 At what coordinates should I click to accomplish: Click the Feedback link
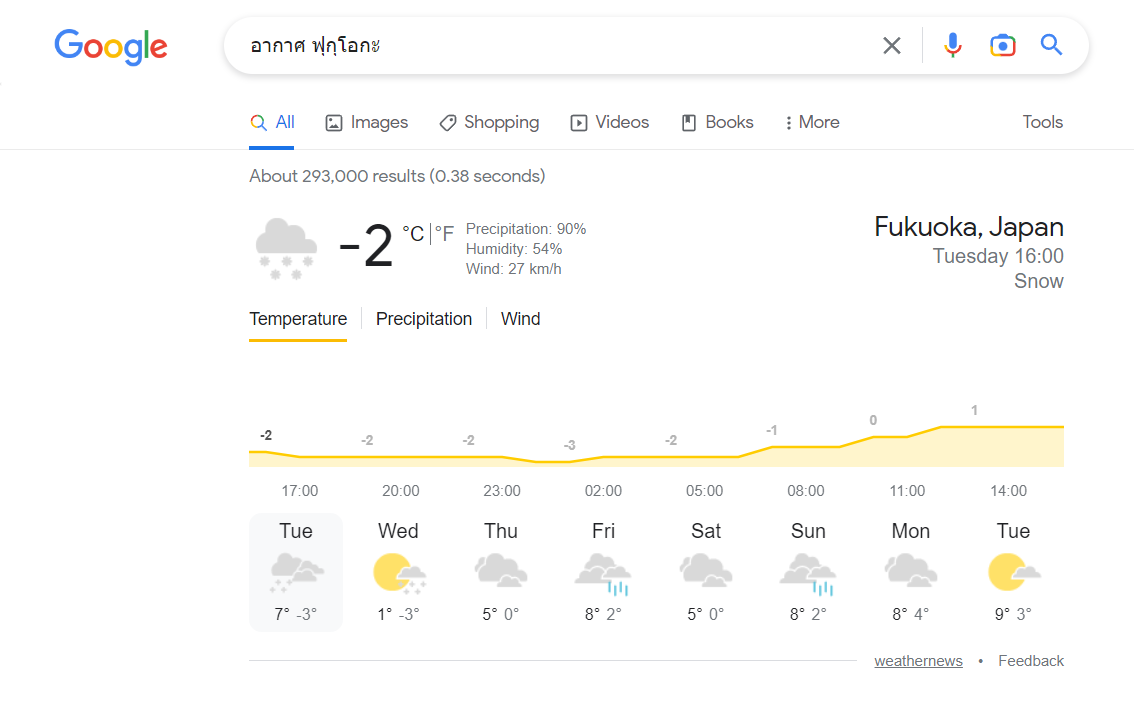(1031, 661)
